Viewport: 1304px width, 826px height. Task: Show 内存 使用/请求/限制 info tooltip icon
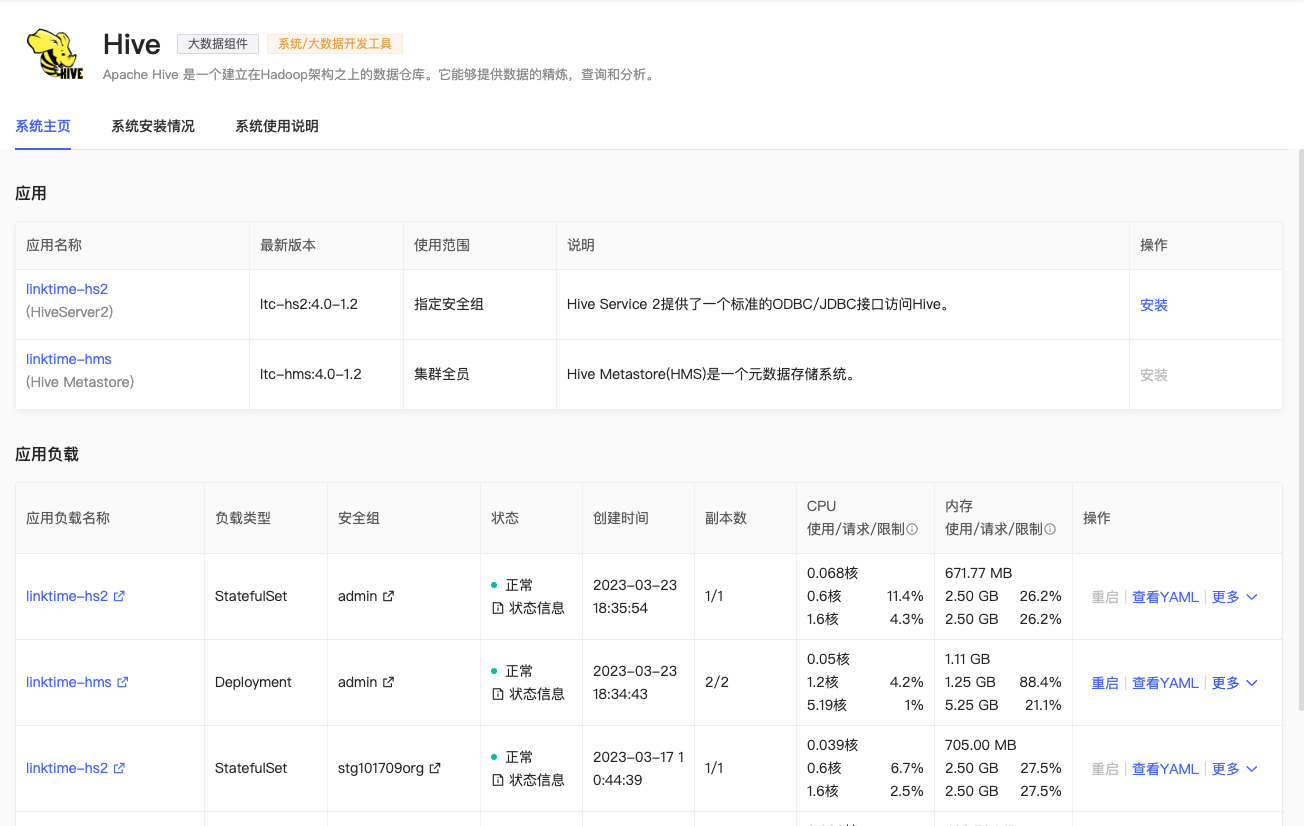pyautogui.click(x=1050, y=529)
